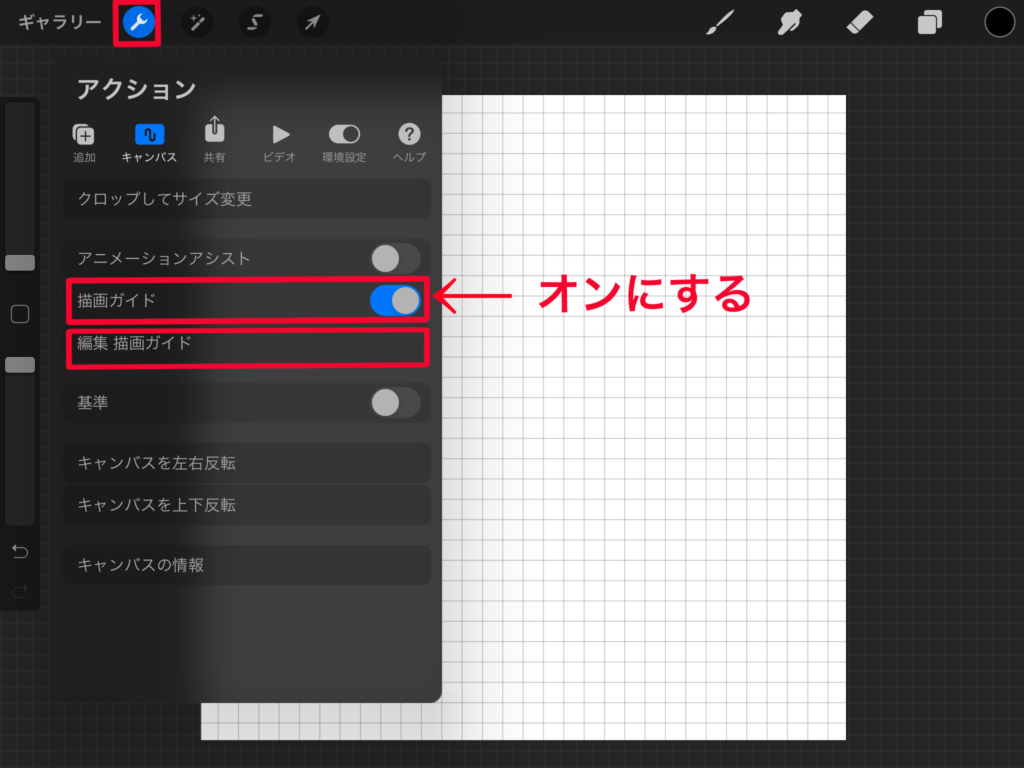Switch to the 追加 tab

(x=84, y=143)
